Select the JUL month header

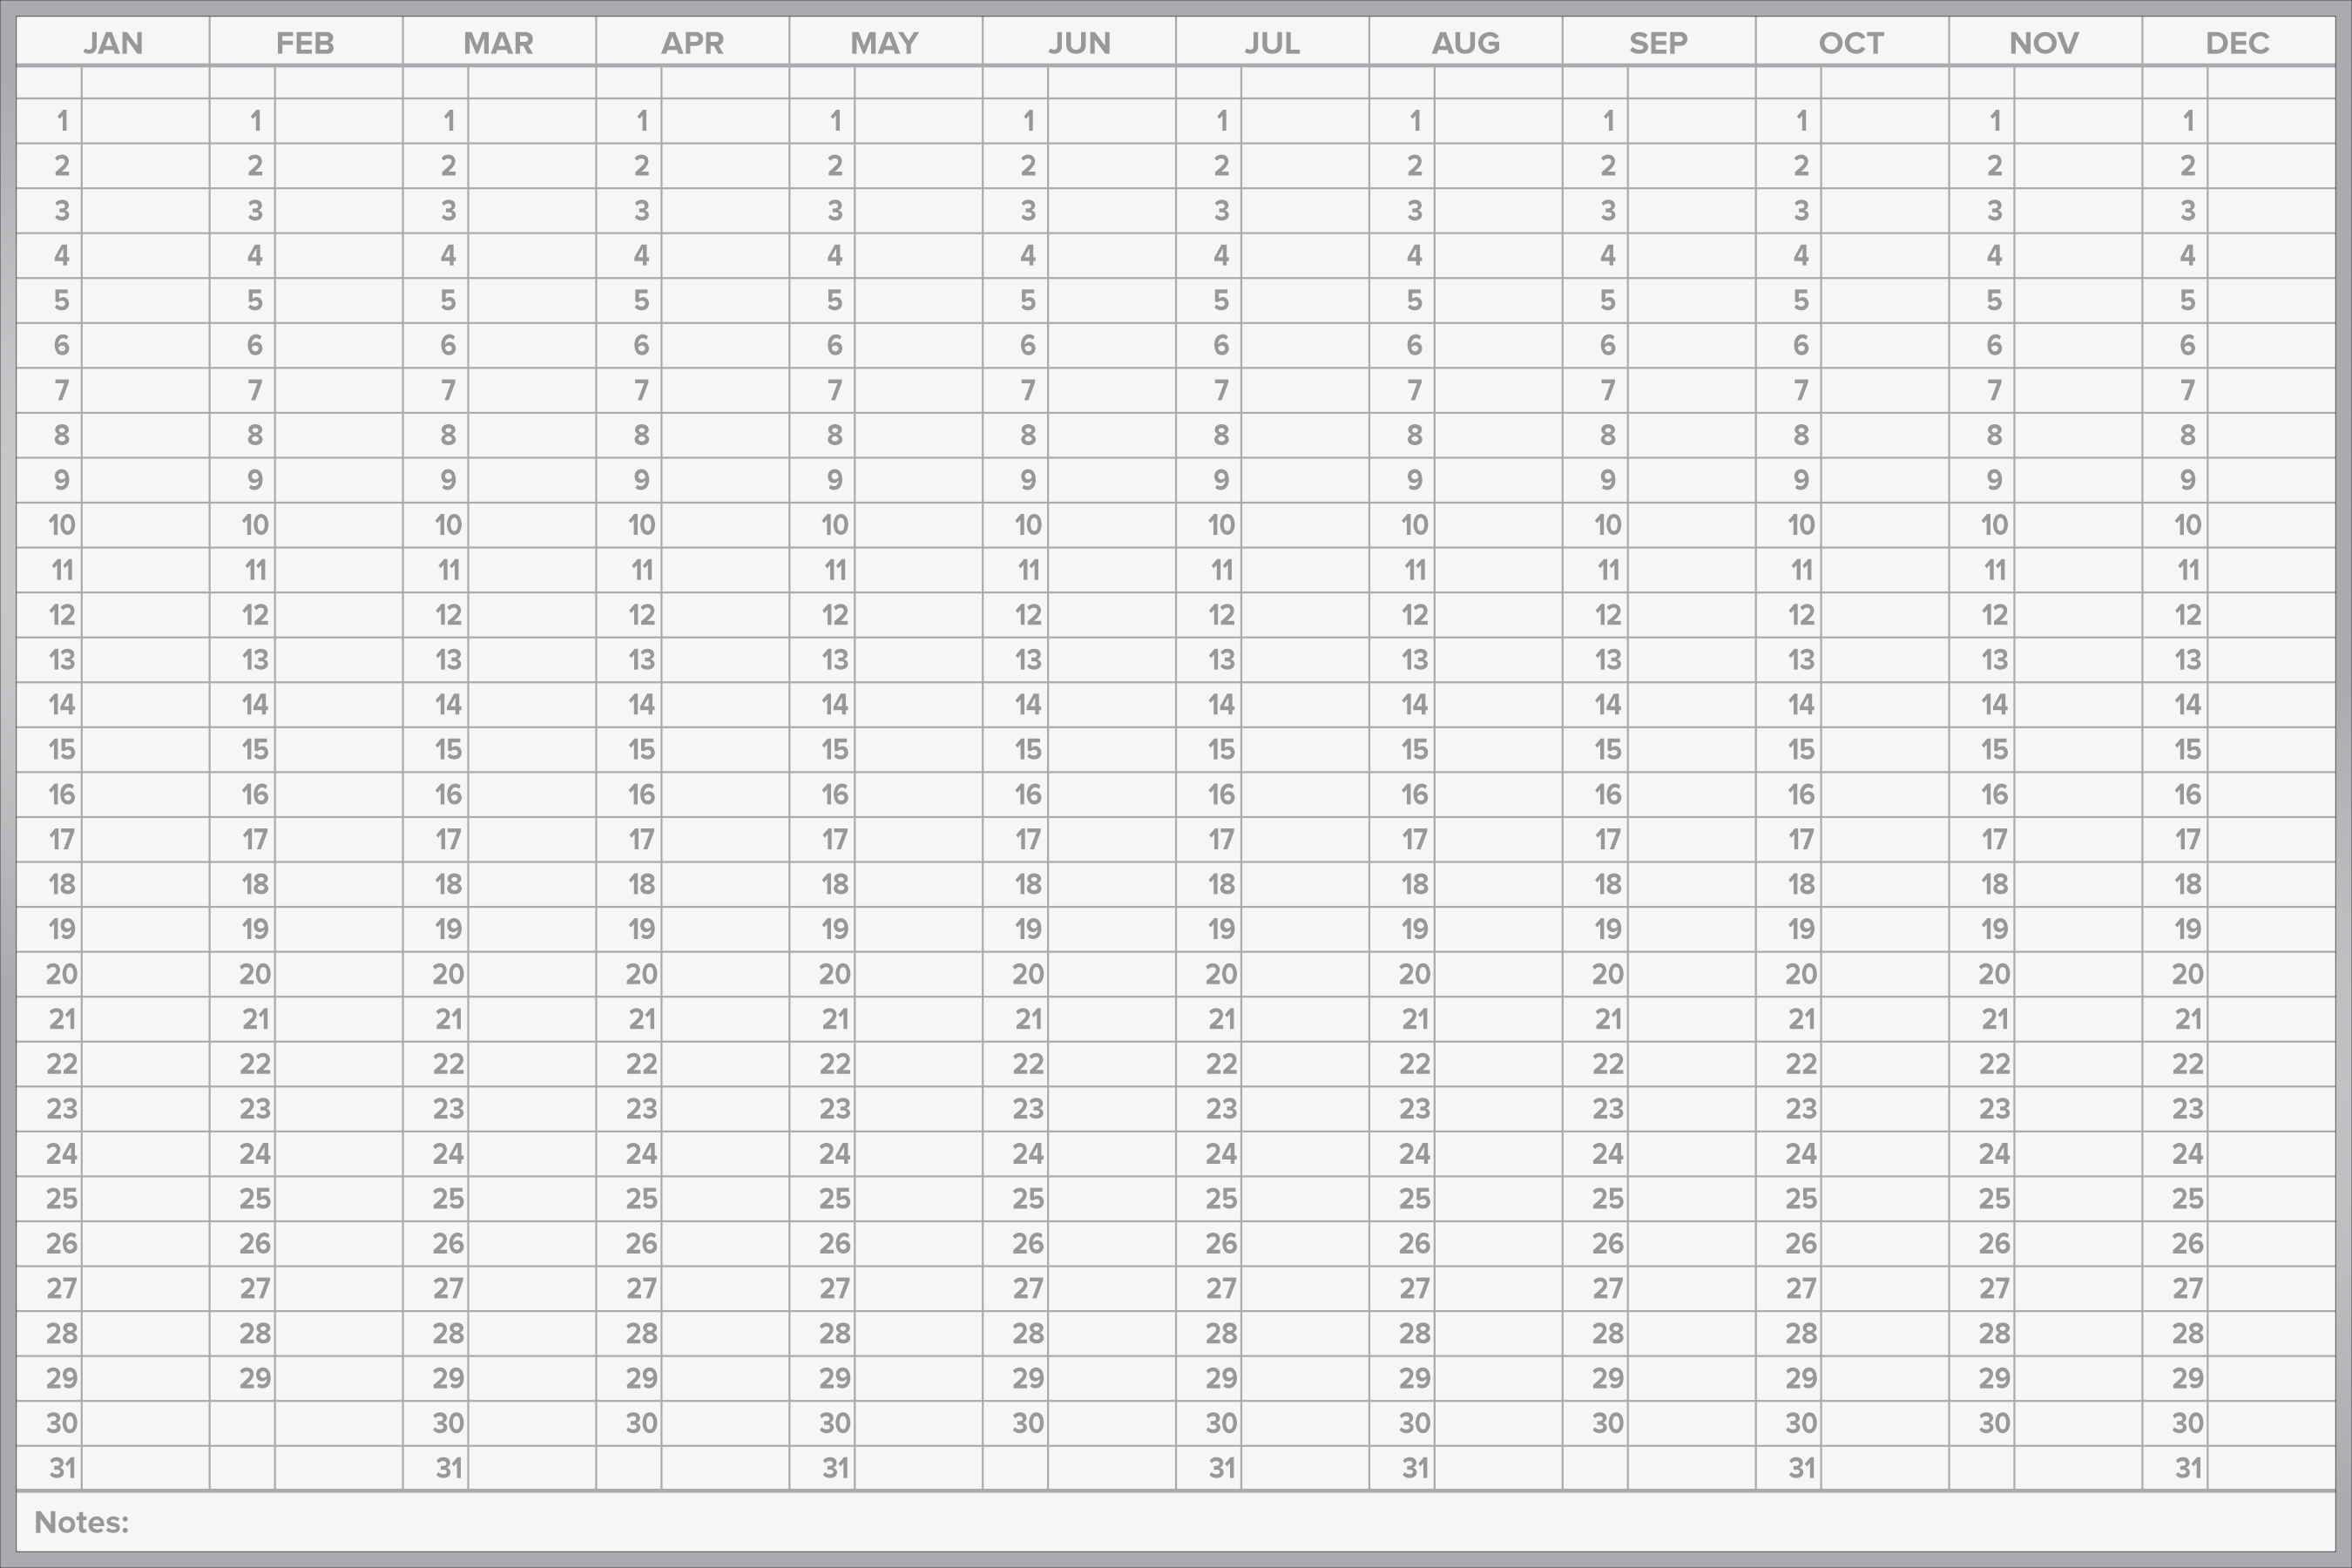click(1271, 43)
